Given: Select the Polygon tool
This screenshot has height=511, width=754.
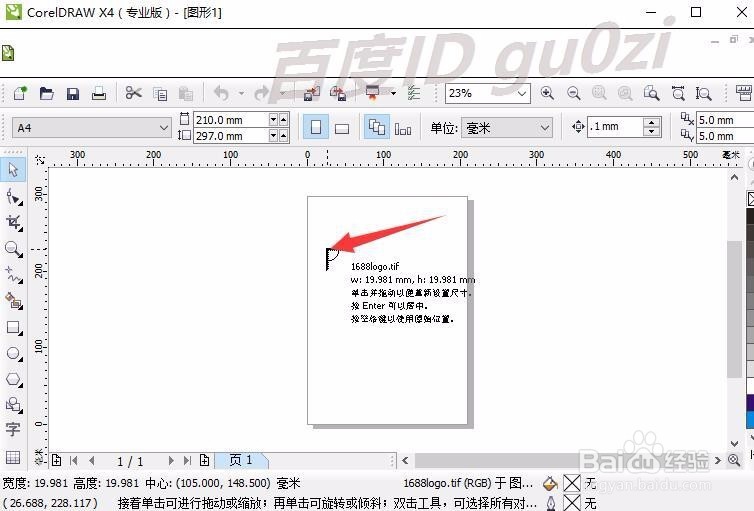Looking at the screenshot, I should pos(13,380).
